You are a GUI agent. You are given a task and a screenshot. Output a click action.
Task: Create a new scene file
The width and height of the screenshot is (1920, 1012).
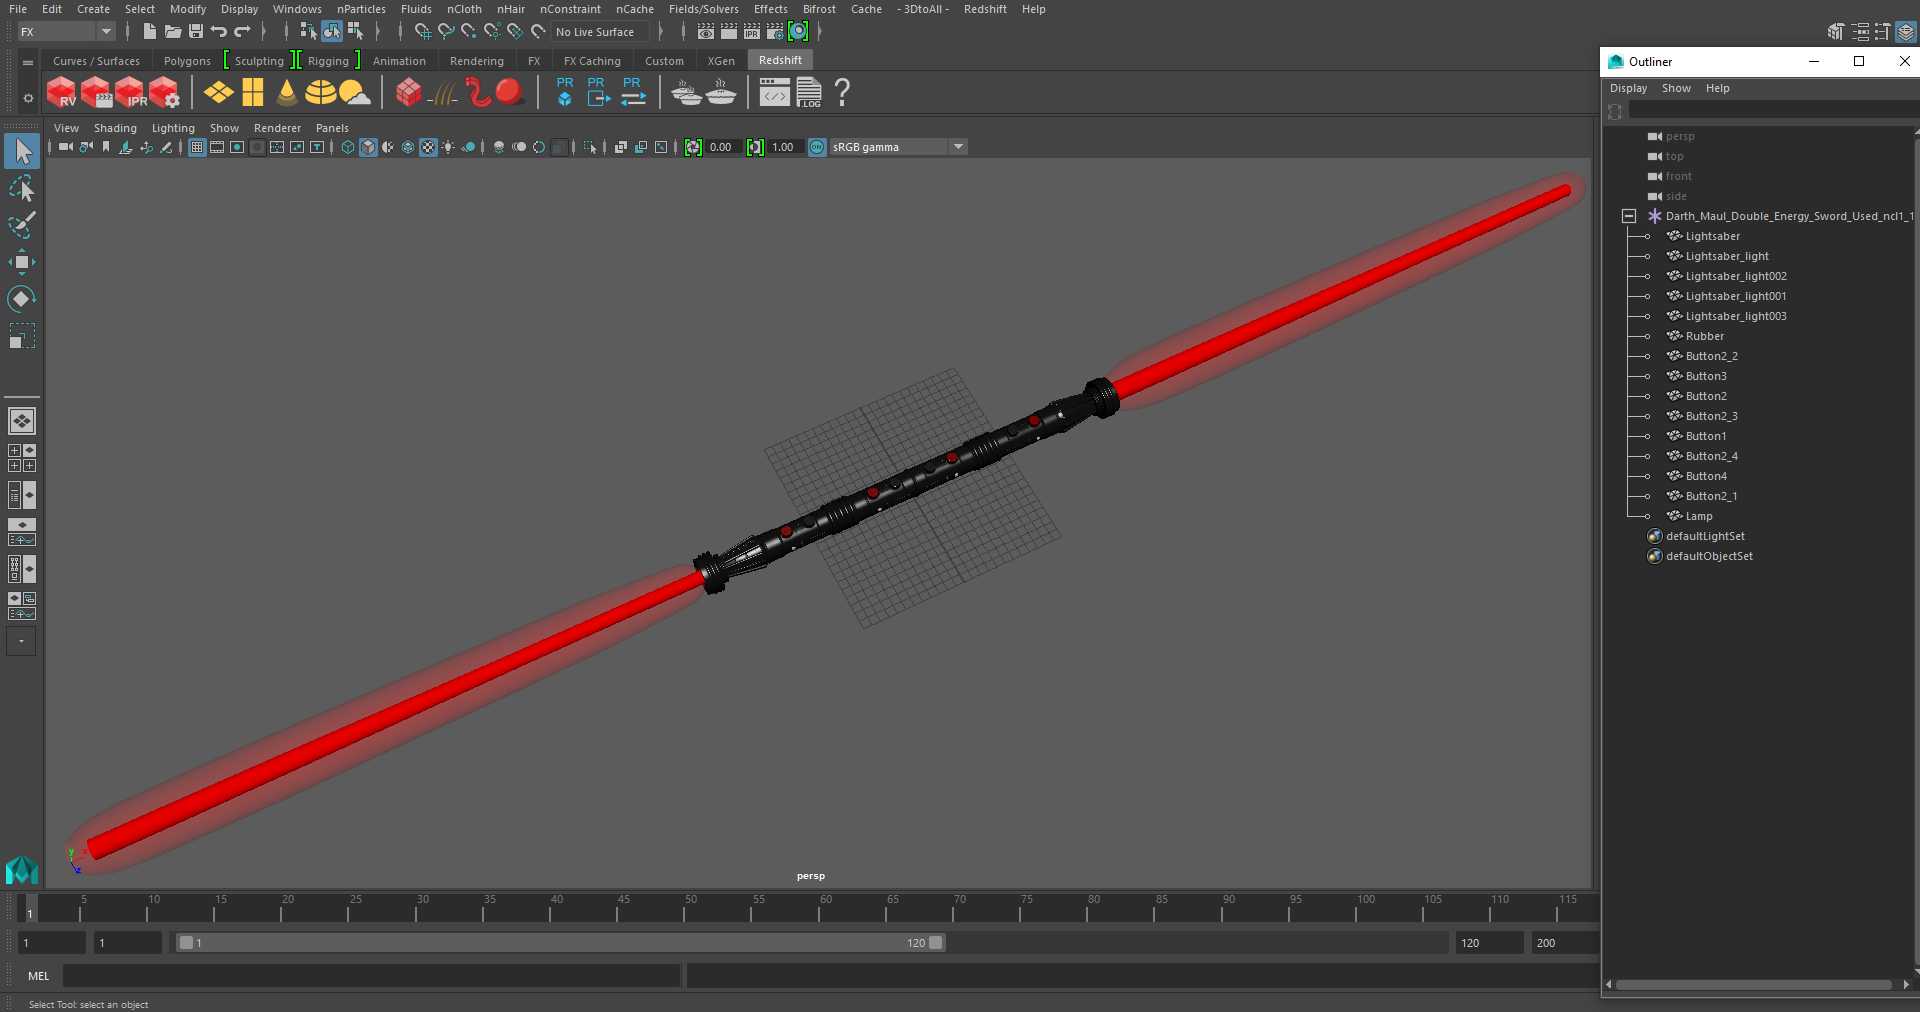tap(149, 32)
